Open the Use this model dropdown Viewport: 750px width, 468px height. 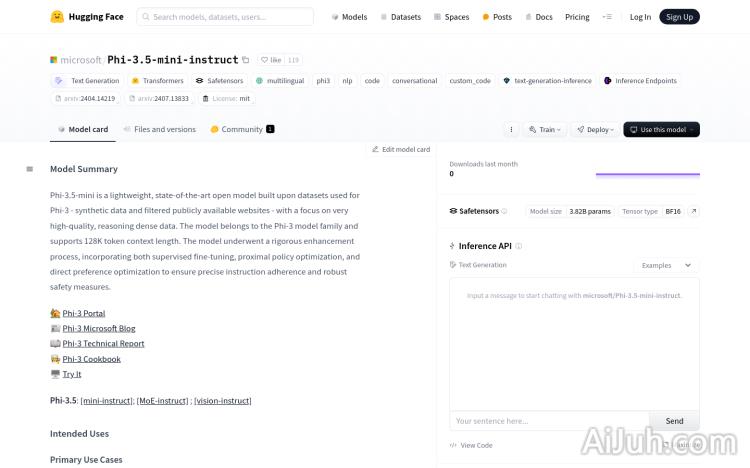point(661,129)
